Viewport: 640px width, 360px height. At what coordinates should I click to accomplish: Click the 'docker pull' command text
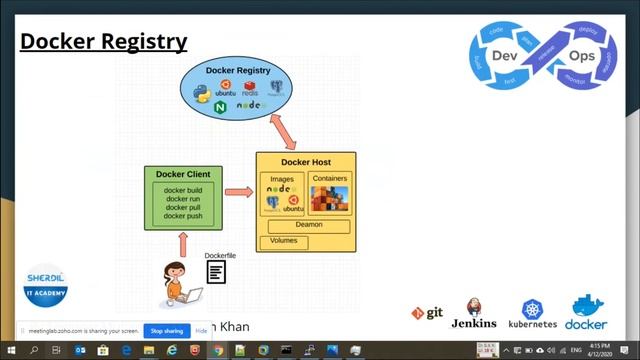coord(183,207)
